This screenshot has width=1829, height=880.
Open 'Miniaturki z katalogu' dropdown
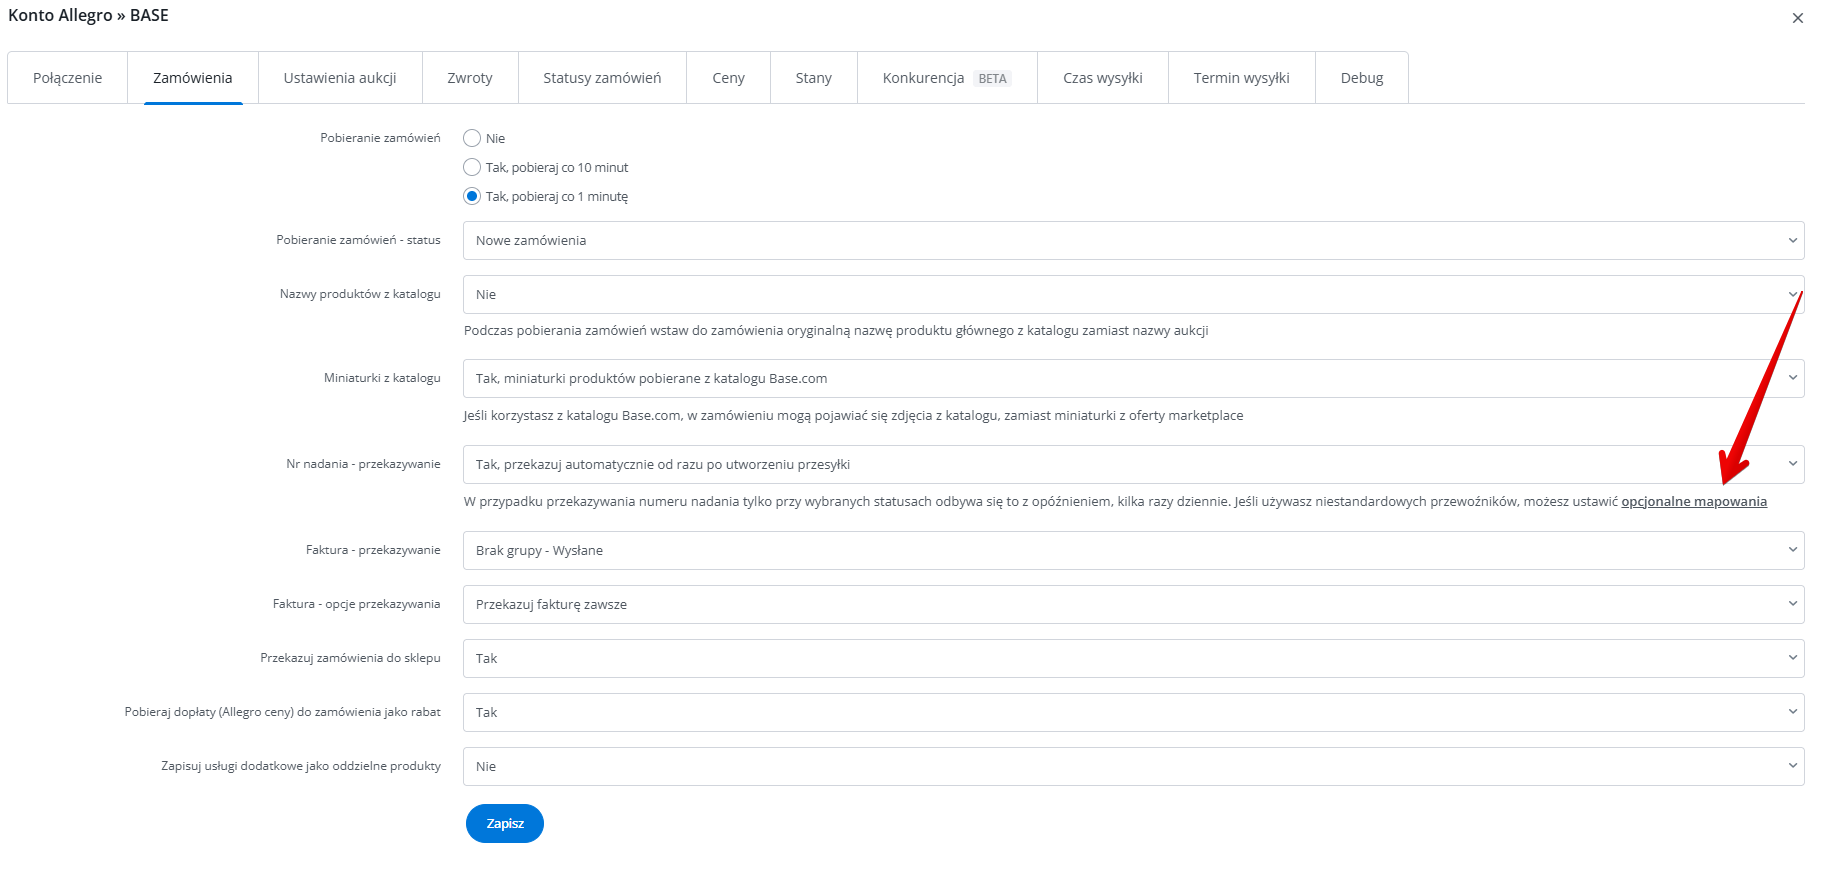[1132, 378]
